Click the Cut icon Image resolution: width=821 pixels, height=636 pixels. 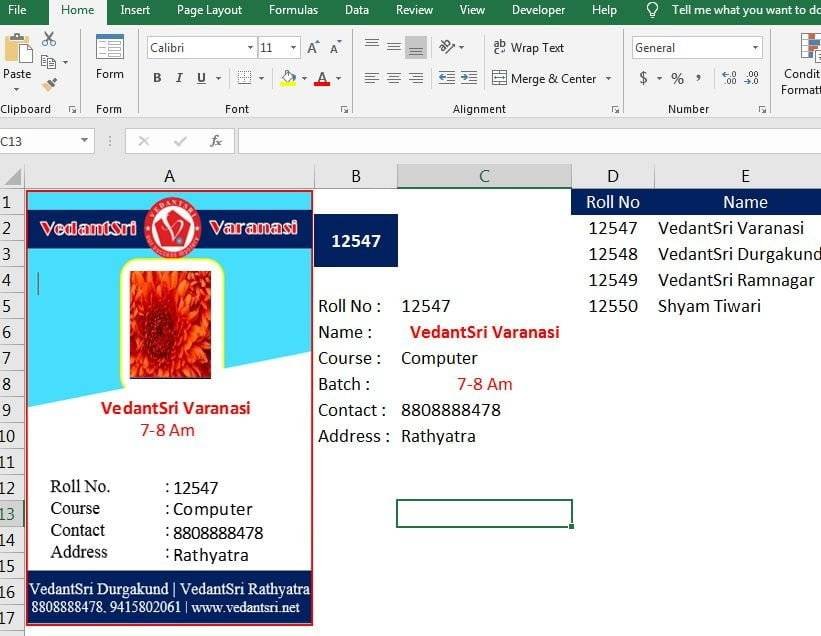pos(47,37)
